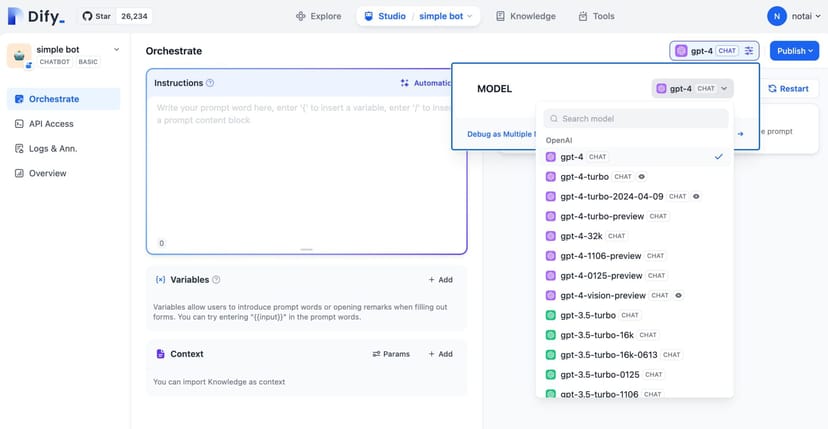Add a new variable with Add button
Screen dimensions: 828x429
click(440, 280)
